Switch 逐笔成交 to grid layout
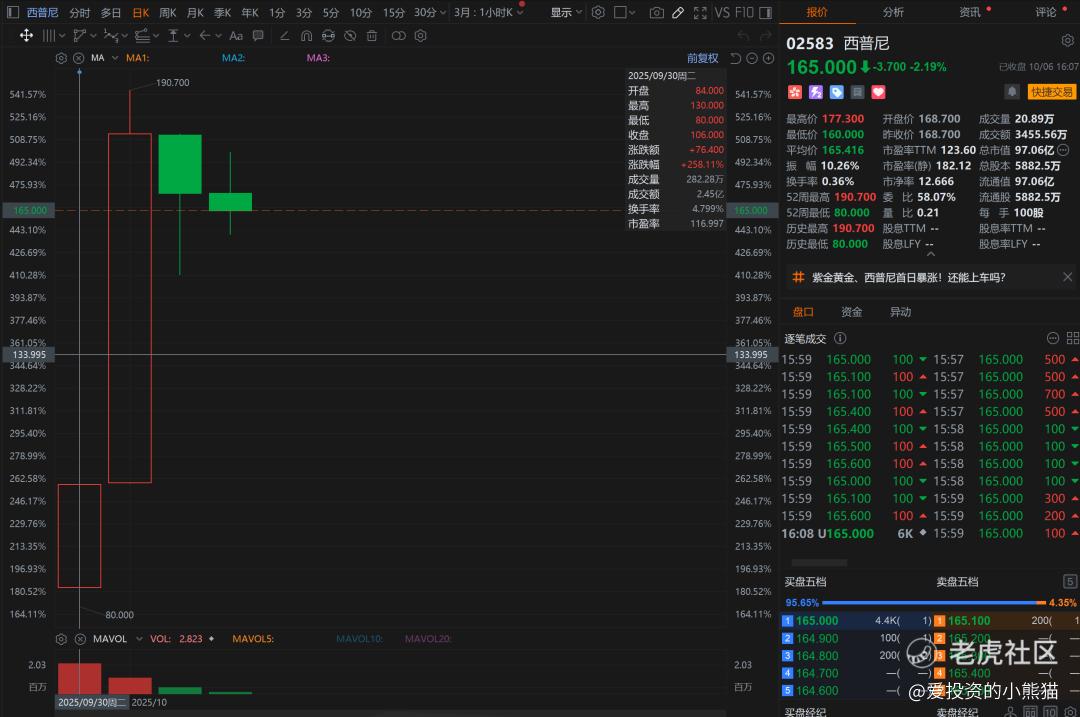The image size is (1080, 717). point(1072,338)
